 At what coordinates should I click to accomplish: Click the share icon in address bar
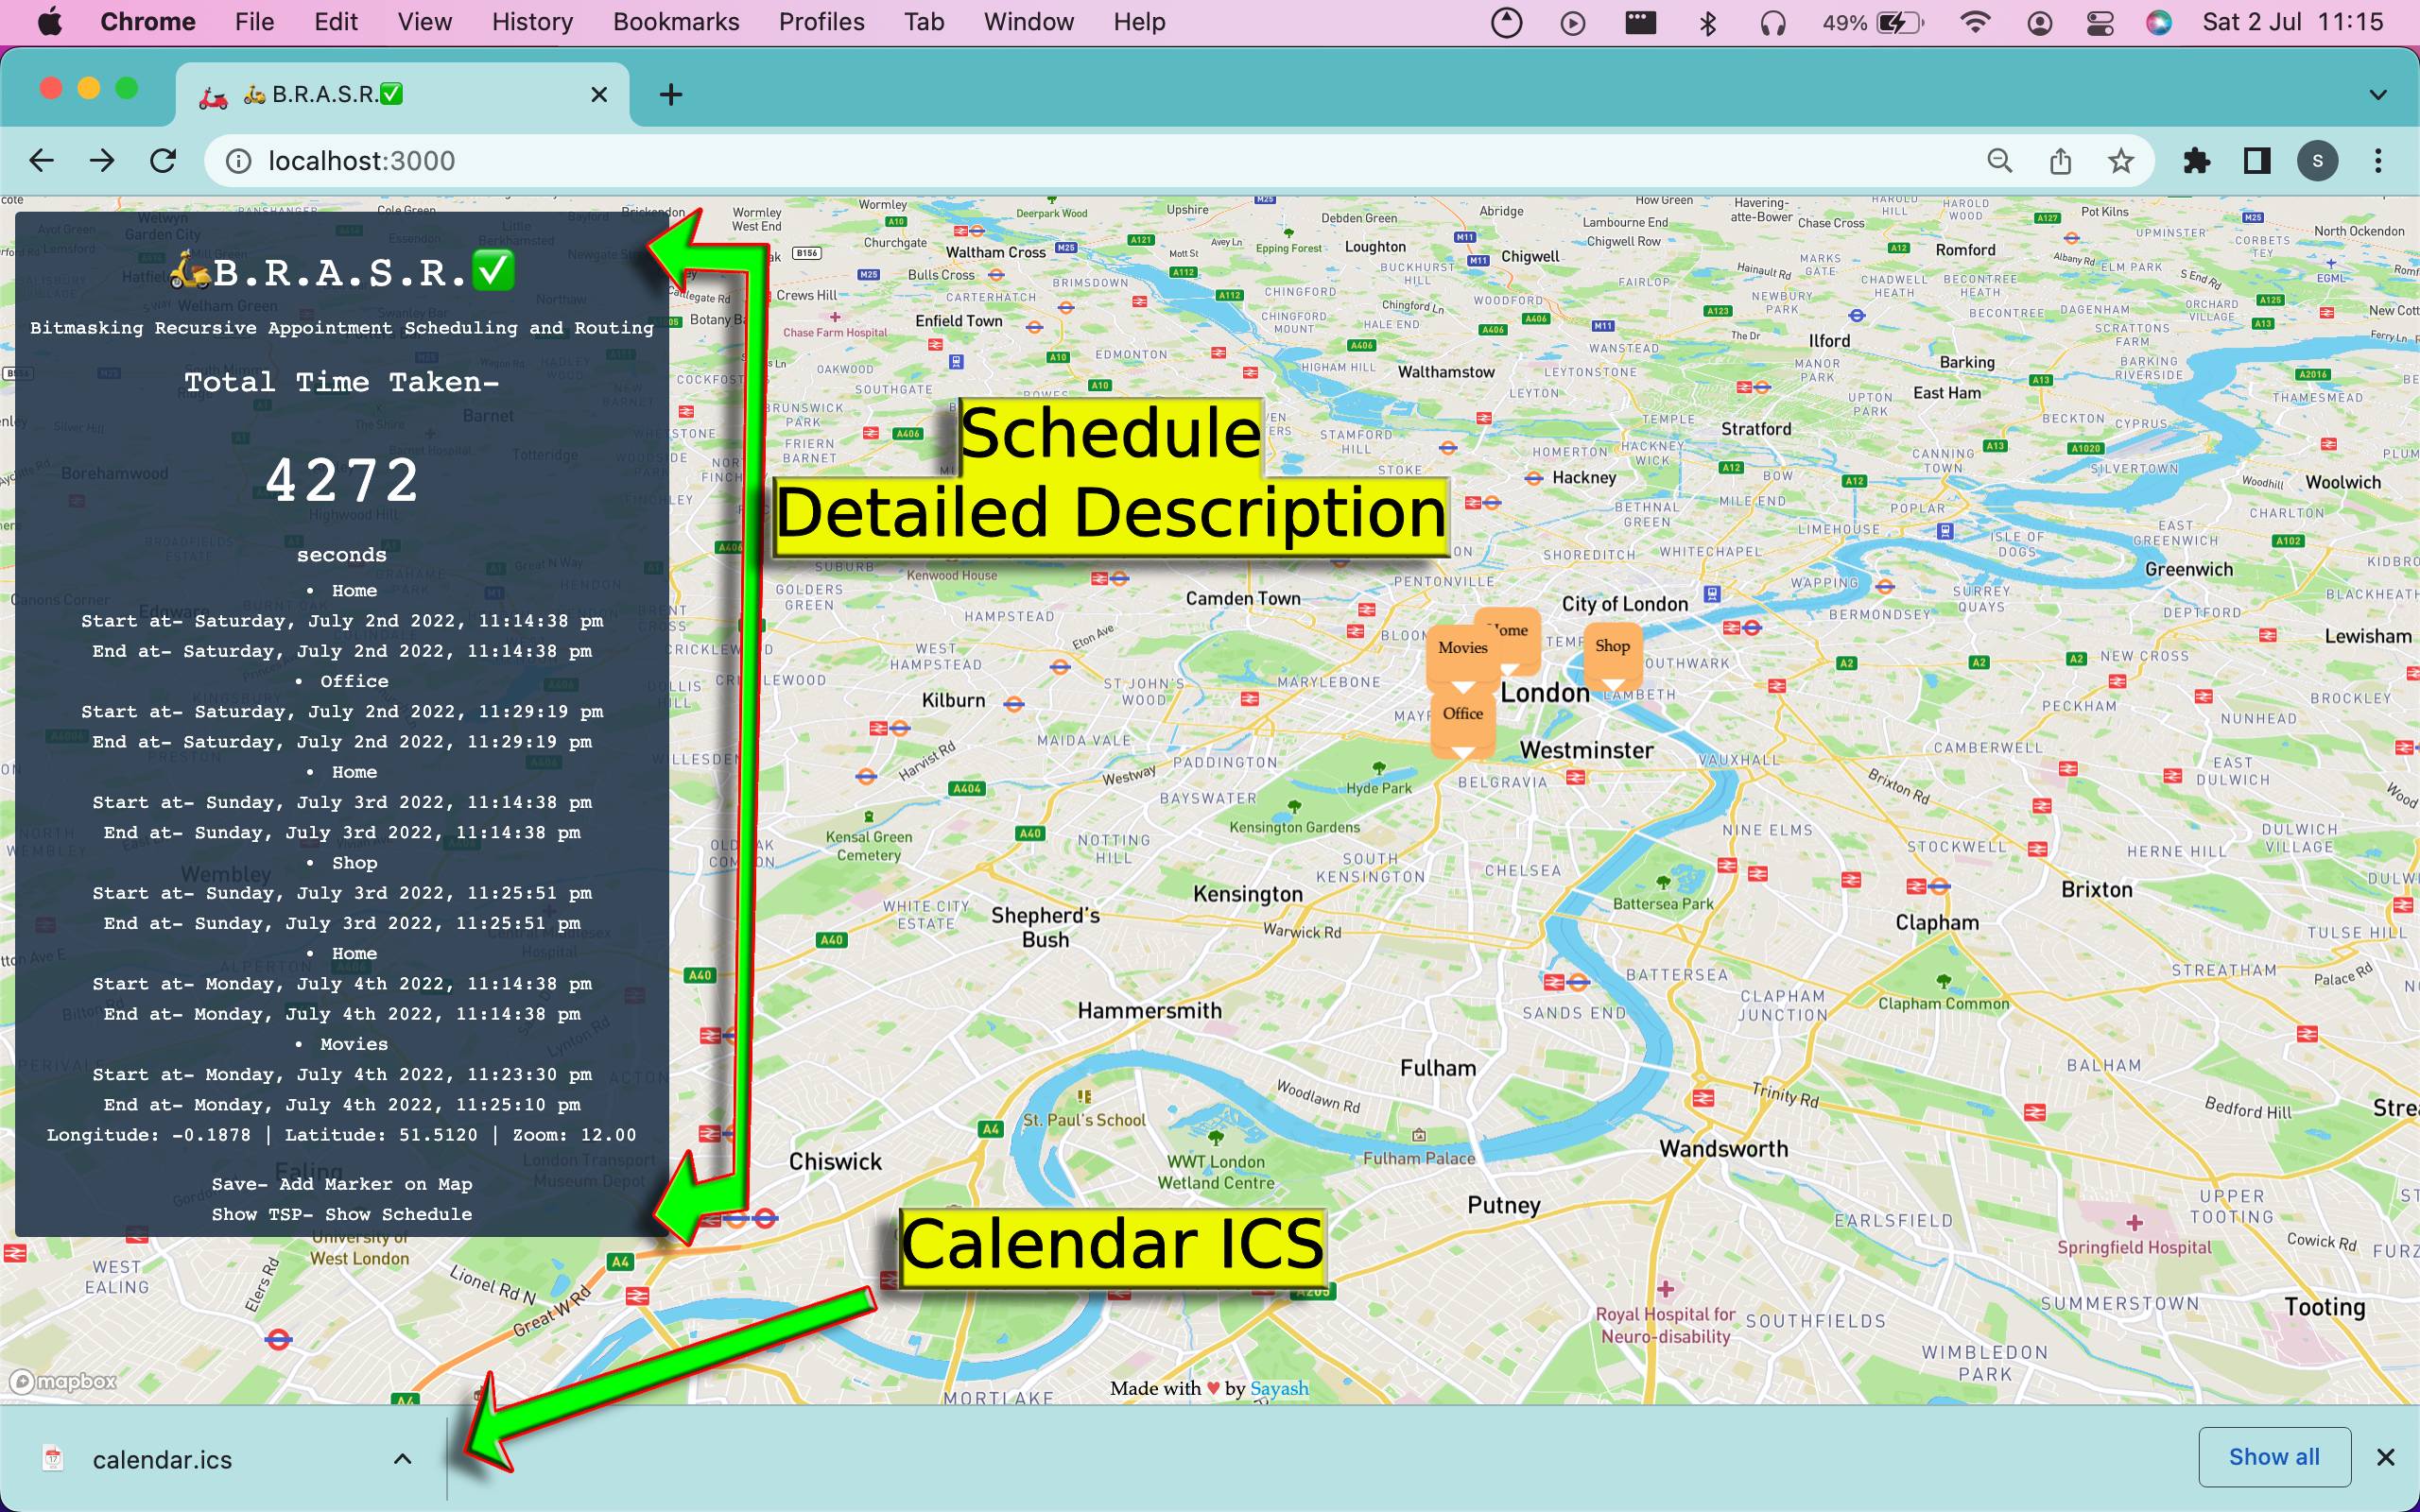point(2060,161)
